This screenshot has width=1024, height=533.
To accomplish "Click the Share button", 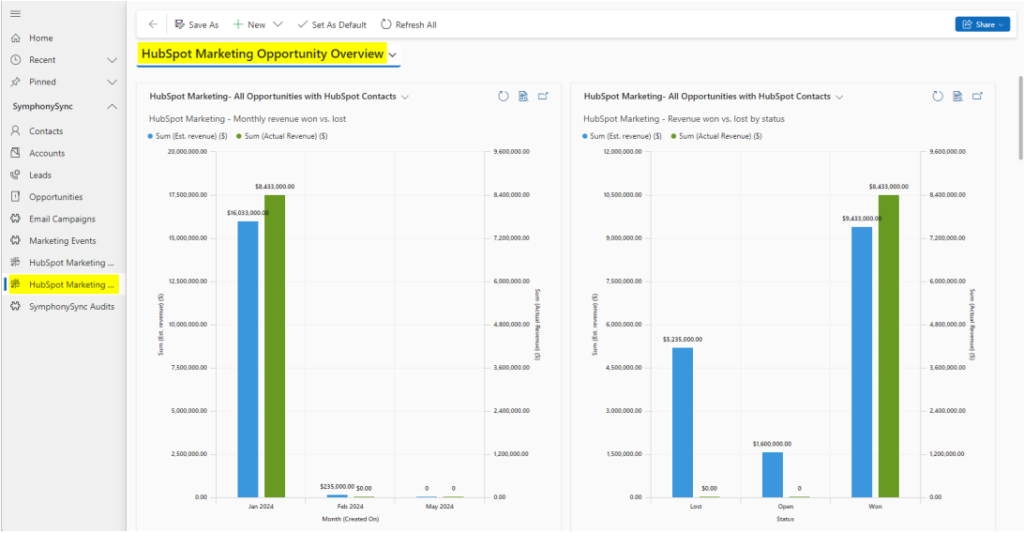I will pyautogui.click(x=982, y=24).
